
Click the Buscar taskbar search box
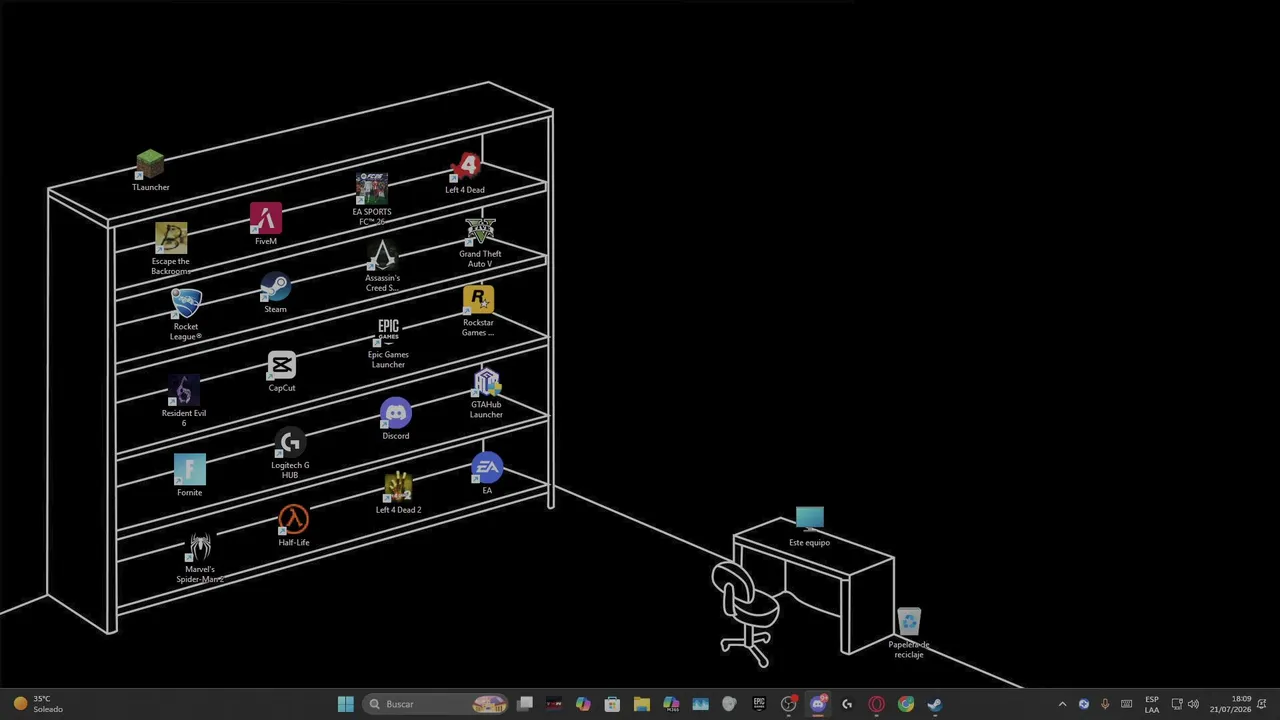(437, 704)
